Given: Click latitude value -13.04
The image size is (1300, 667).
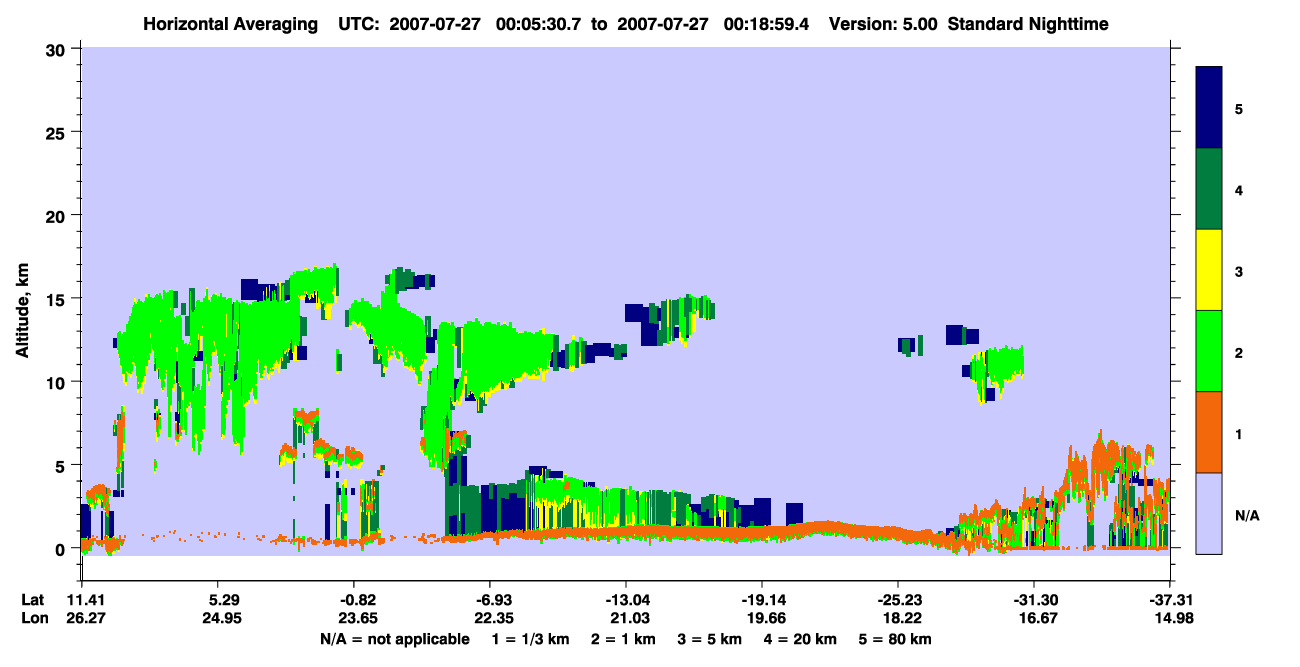Looking at the screenshot, I should [x=627, y=601].
